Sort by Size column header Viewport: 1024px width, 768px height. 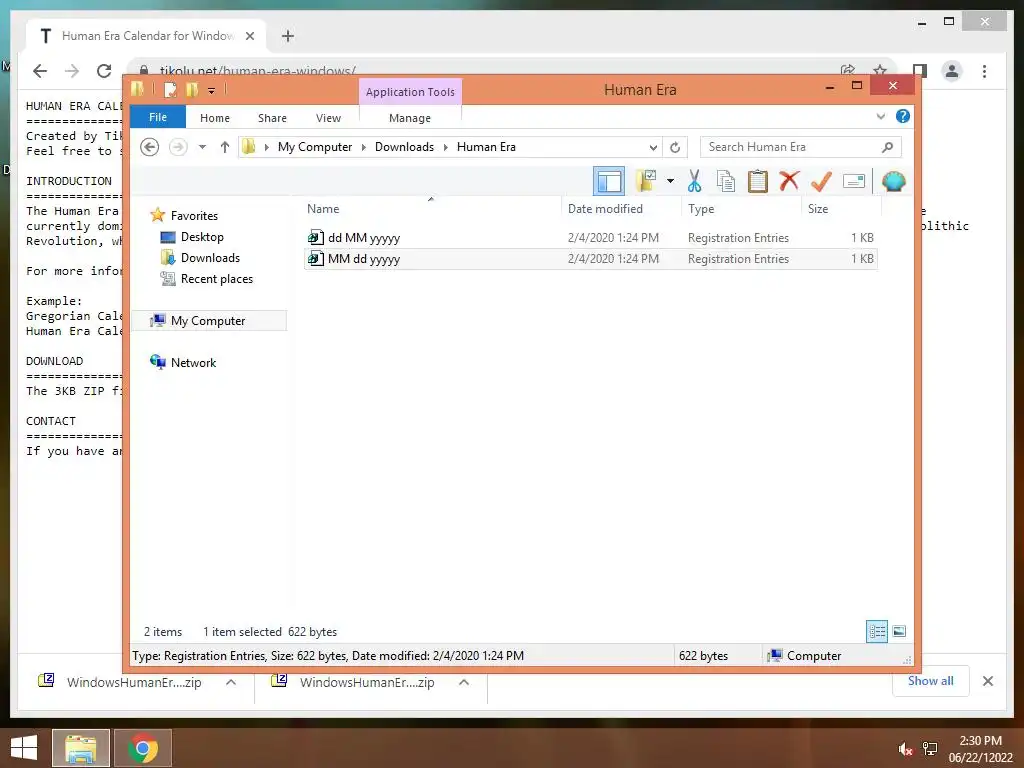point(841,209)
